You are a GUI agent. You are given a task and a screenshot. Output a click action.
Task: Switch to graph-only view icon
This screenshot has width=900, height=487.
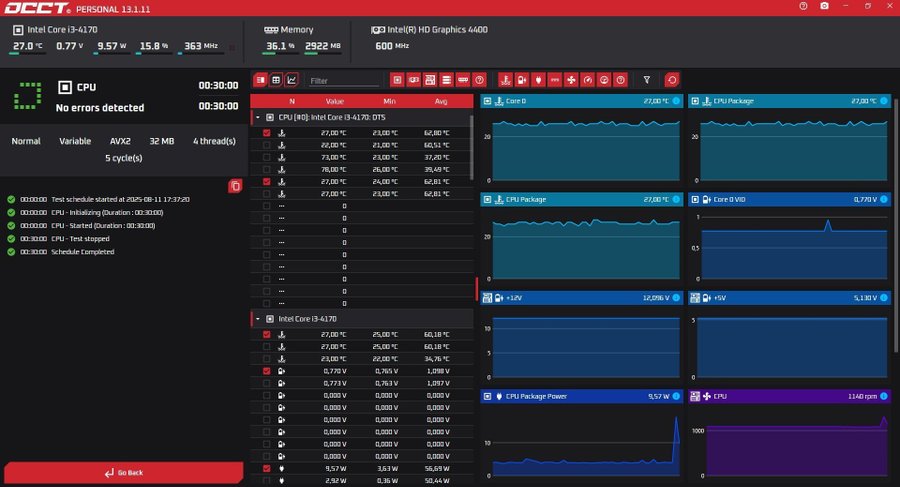click(292, 80)
